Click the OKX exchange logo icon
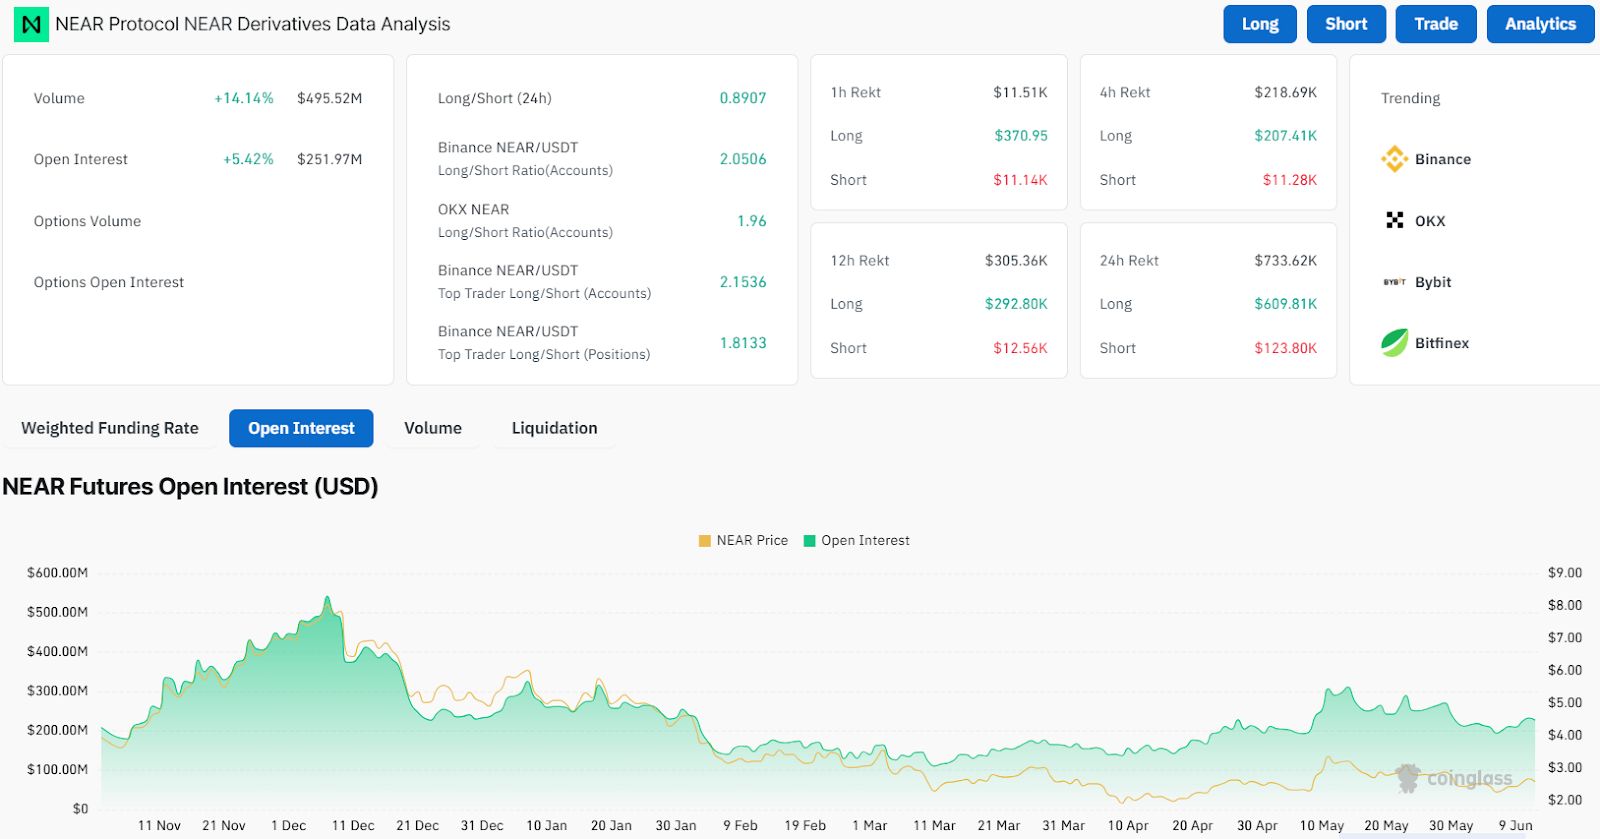The image size is (1600, 839). [x=1394, y=220]
